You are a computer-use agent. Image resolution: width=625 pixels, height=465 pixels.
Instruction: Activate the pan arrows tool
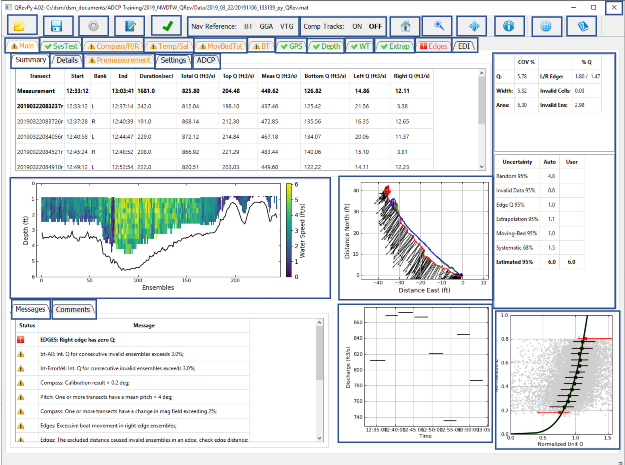[x=472, y=26]
